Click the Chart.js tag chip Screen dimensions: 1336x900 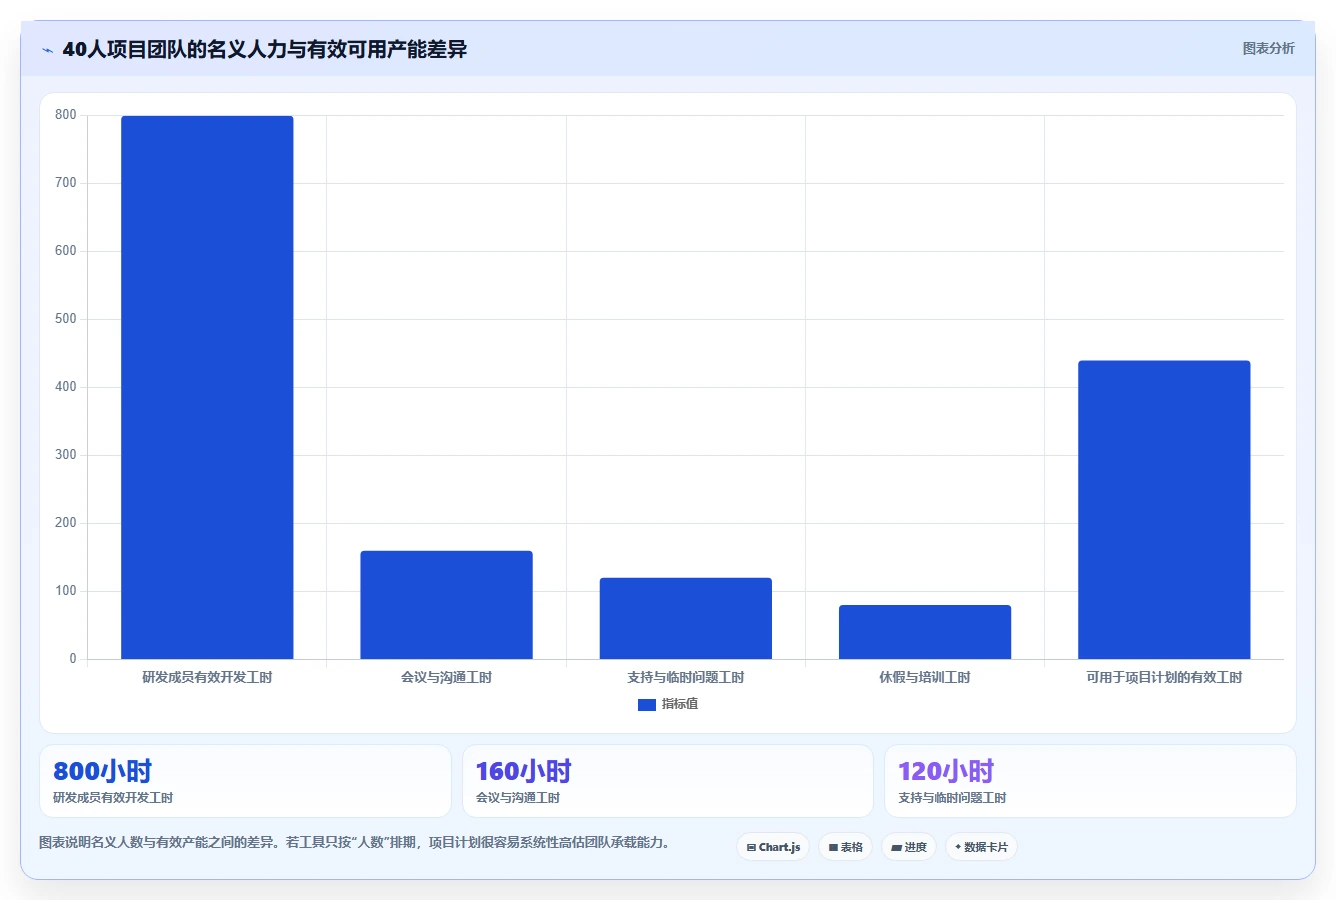(x=773, y=847)
